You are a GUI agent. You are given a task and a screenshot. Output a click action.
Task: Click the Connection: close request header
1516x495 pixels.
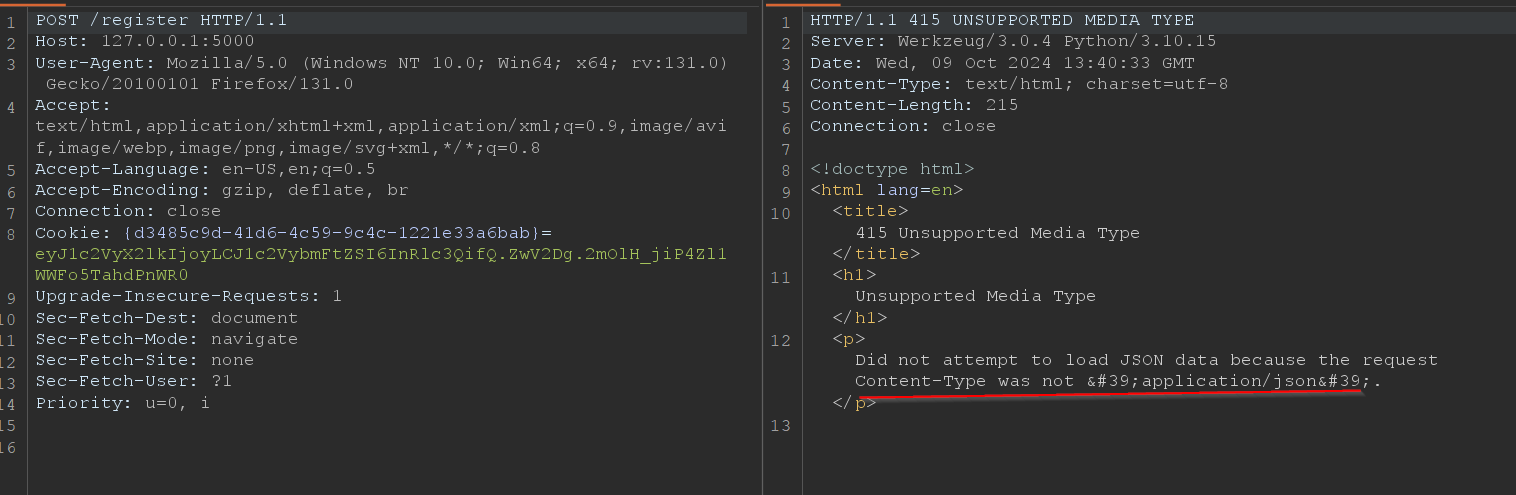tap(128, 211)
